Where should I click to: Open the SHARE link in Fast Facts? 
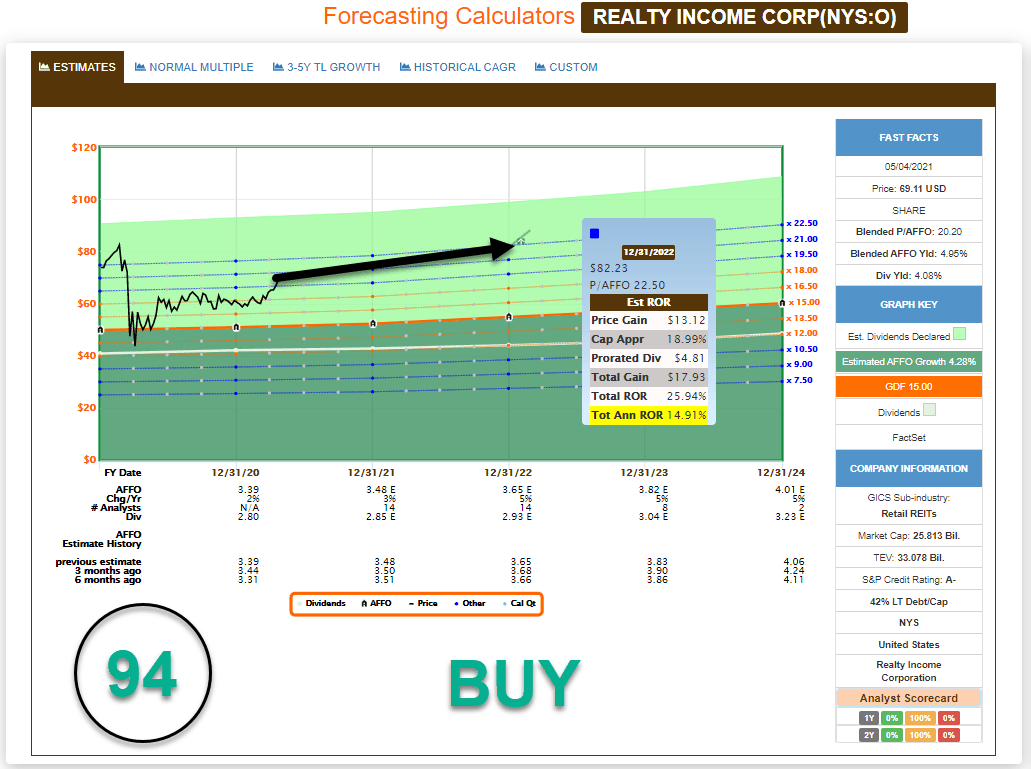[908, 210]
